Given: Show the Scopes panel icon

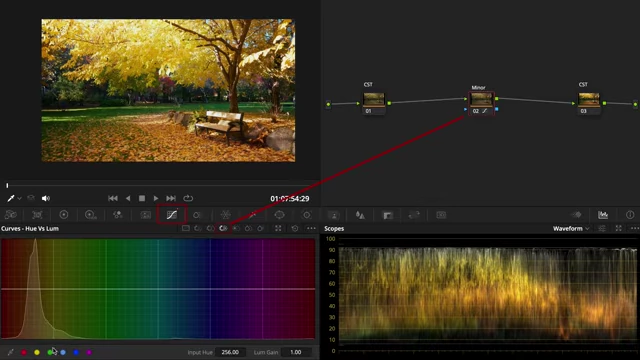Looking at the screenshot, I should pos(603,215).
